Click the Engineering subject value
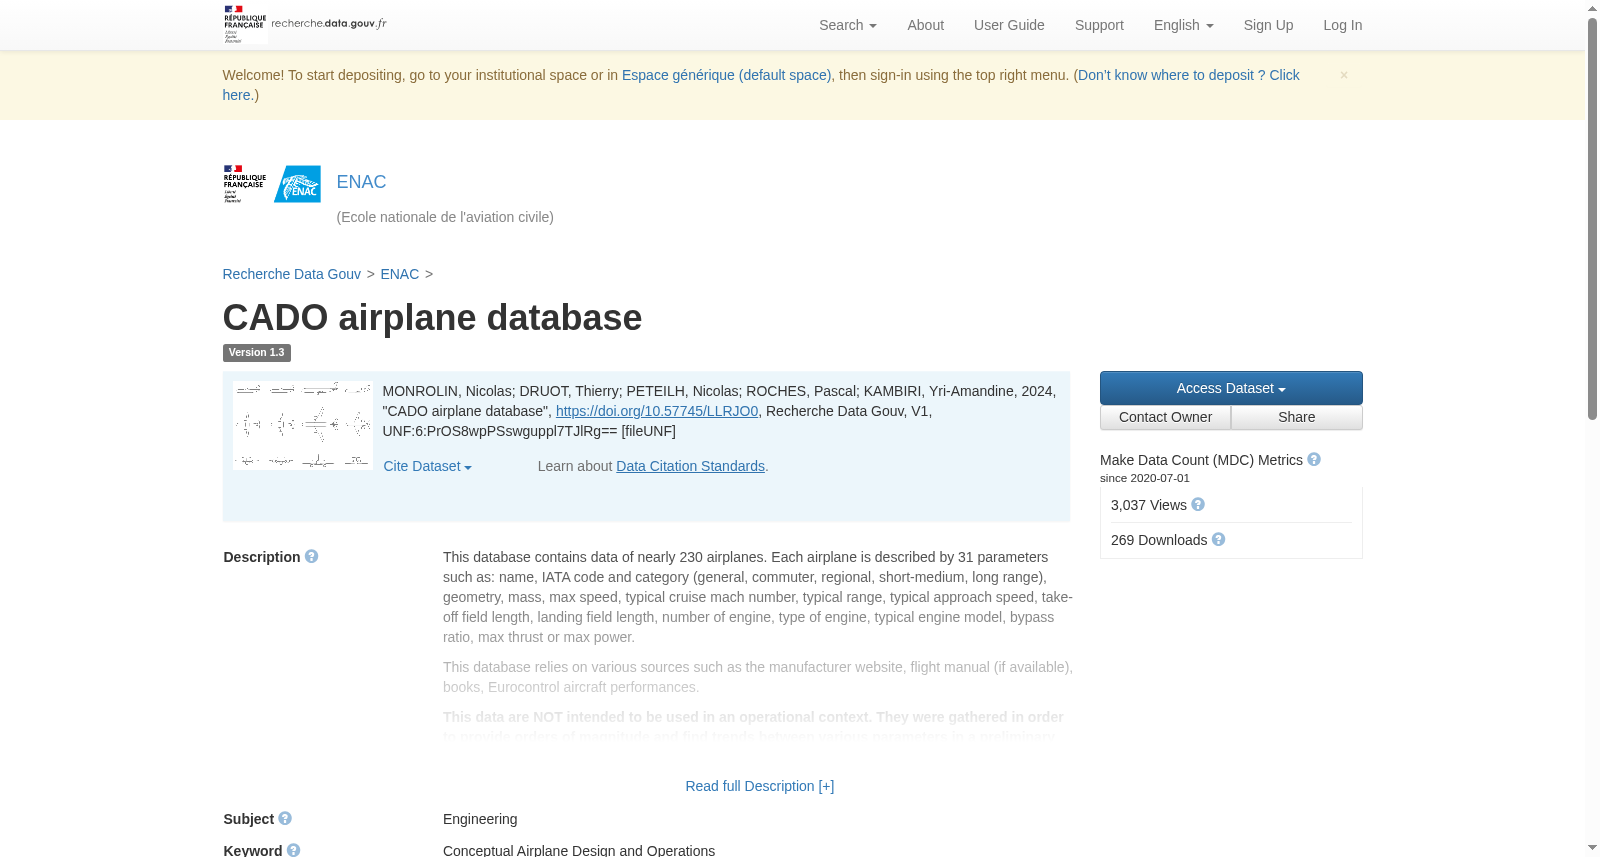 480,819
